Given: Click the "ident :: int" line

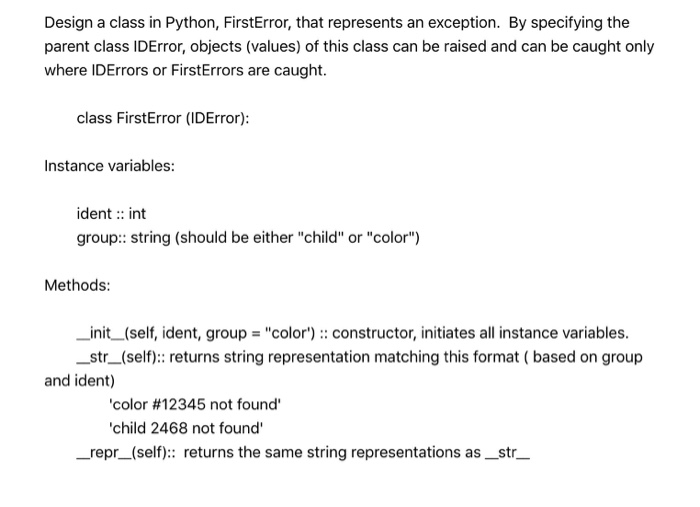Looking at the screenshot, I should pos(111,214).
